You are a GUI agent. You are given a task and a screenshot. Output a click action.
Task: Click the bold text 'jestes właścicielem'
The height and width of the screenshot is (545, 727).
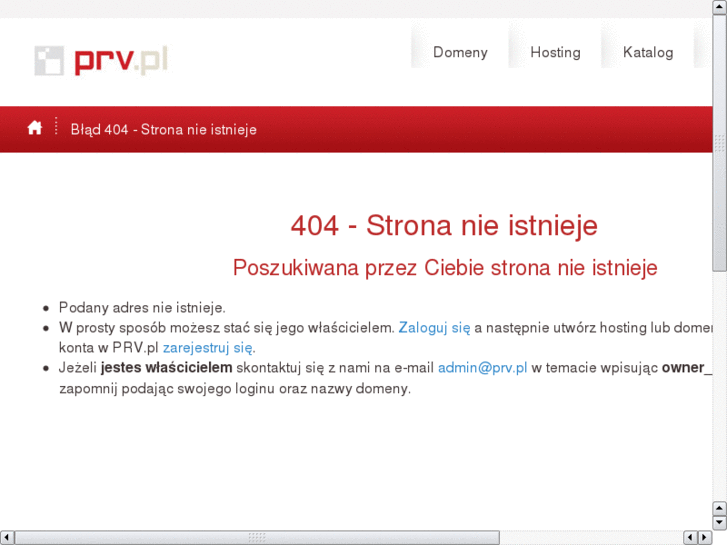(166, 367)
